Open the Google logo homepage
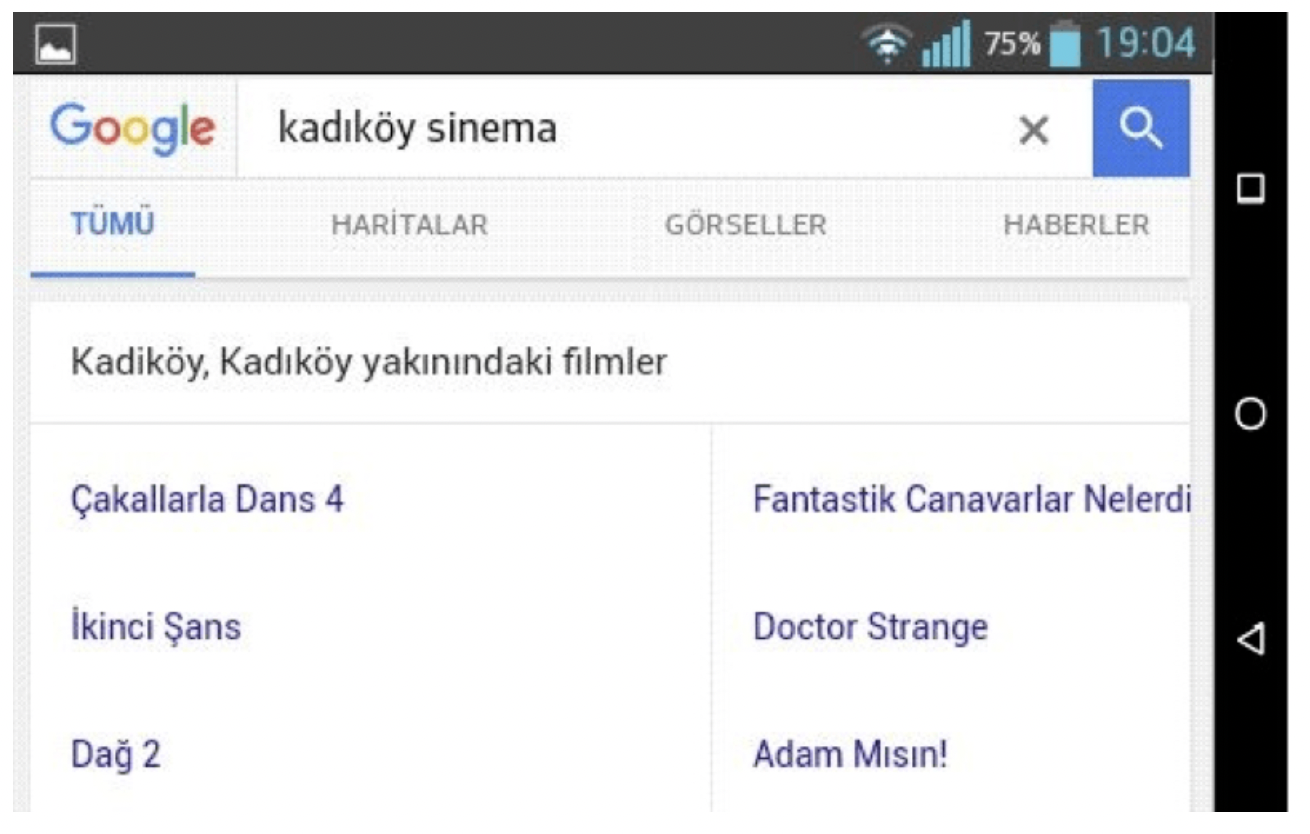 coord(133,129)
